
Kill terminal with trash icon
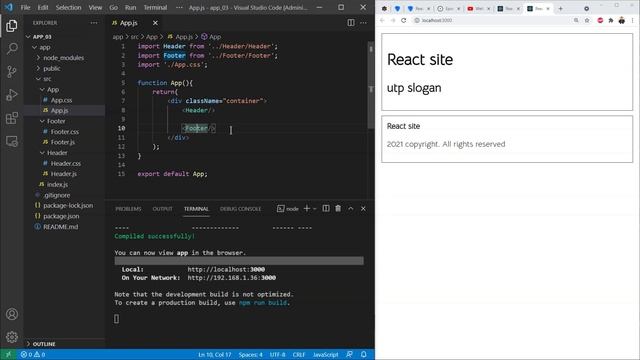[x=338, y=209]
